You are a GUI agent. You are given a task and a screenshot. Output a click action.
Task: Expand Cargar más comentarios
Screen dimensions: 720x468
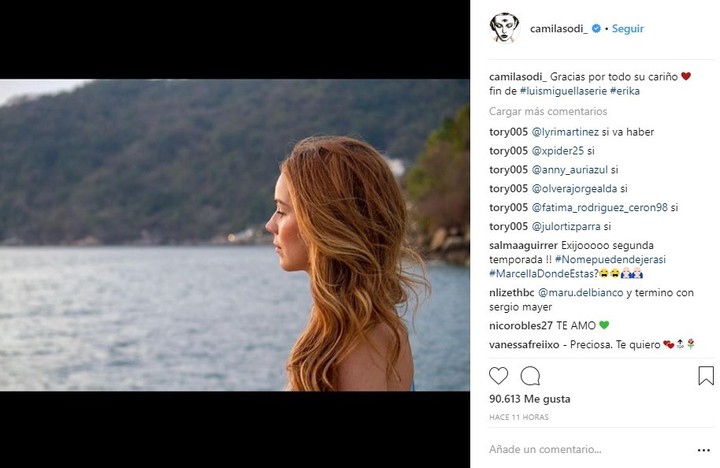click(548, 111)
